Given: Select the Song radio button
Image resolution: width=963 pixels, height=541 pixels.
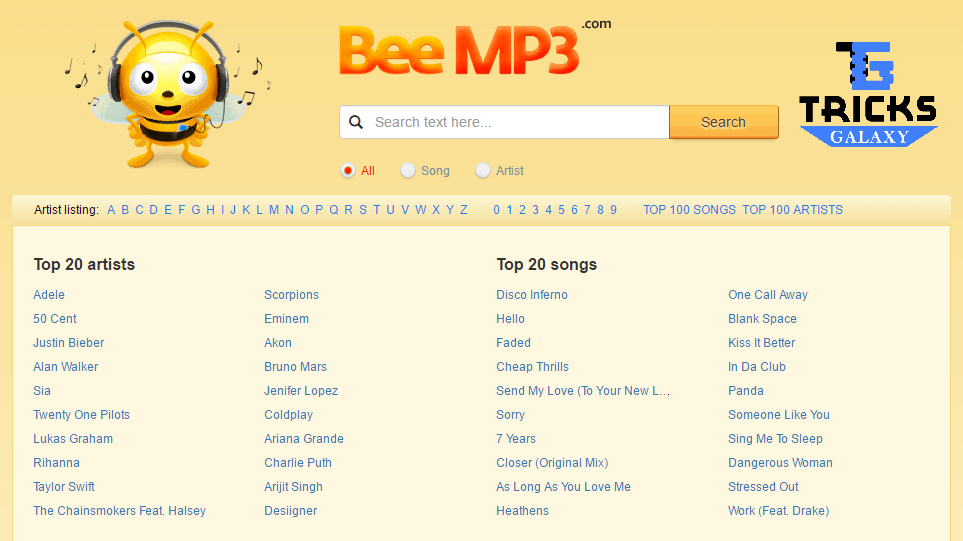Looking at the screenshot, I should (408, 171).
